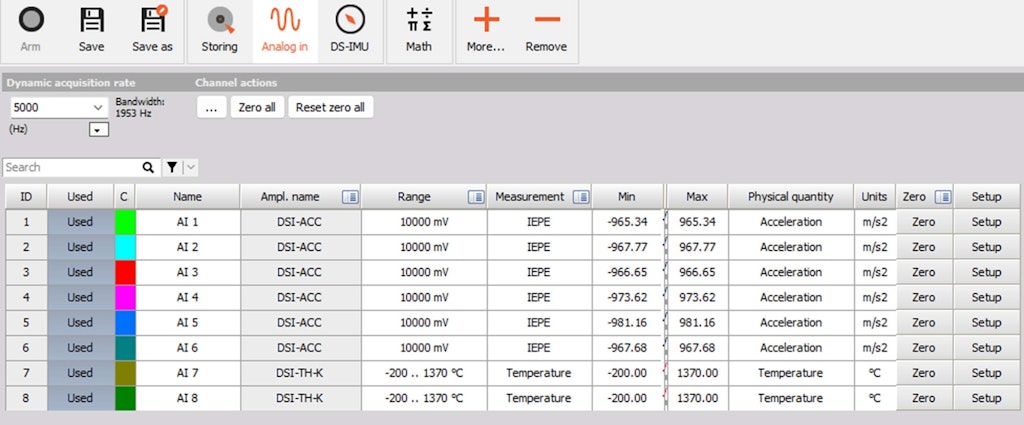Zero channel AI 5
Viewport: 1024px width, 425px height.
pyautogui.click(x=923, y=323)
